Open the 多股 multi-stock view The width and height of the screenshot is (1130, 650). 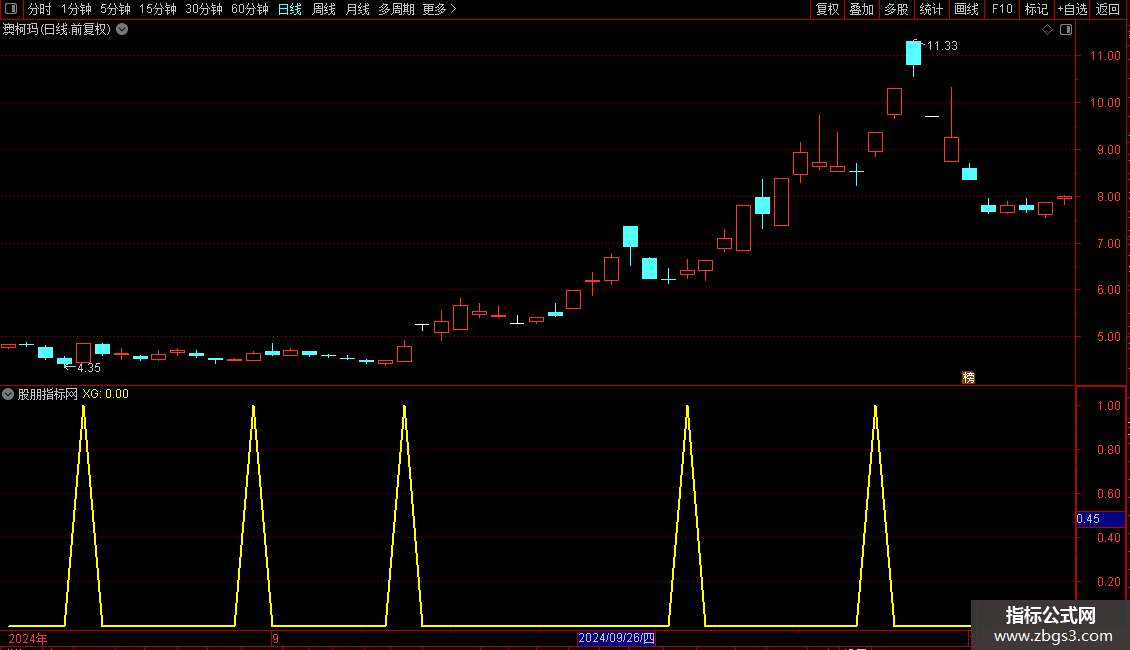click(x=896, y=9)
